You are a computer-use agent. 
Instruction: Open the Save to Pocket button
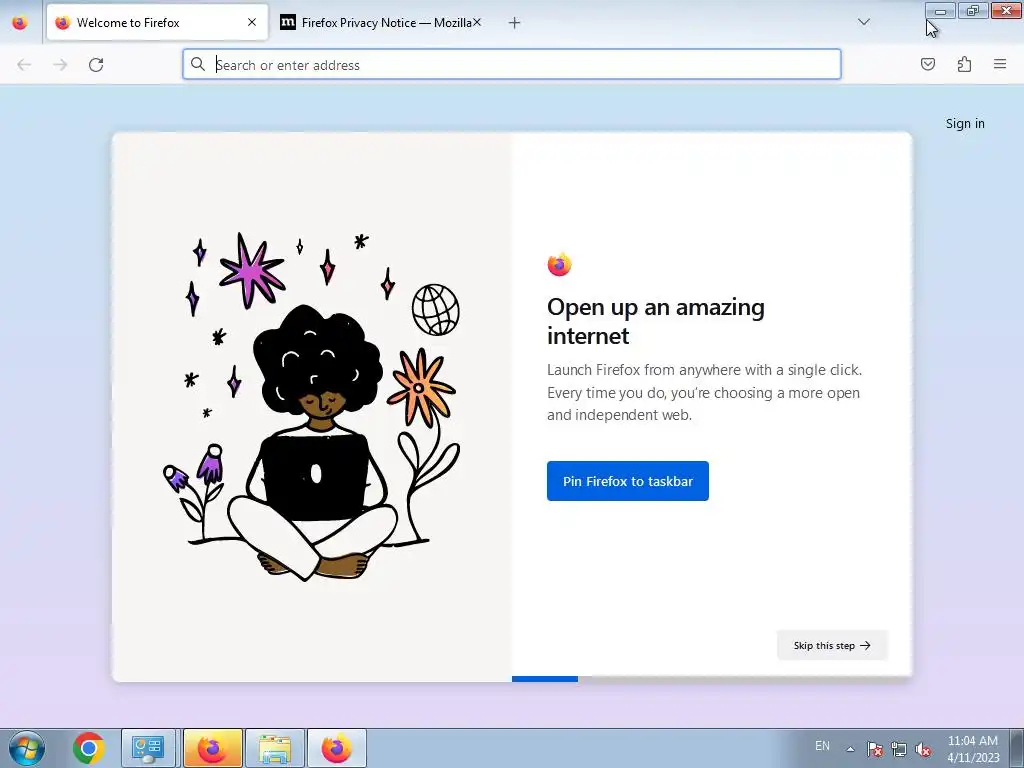point(928,64)
